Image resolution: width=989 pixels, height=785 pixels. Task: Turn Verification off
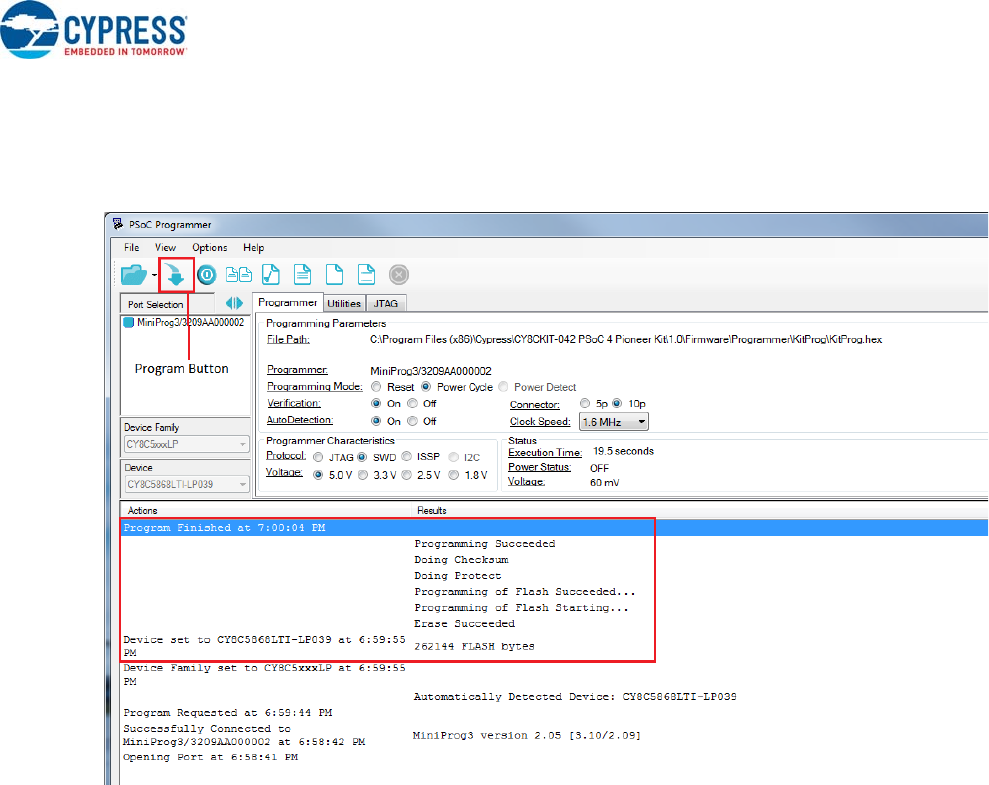coord(415,404)
